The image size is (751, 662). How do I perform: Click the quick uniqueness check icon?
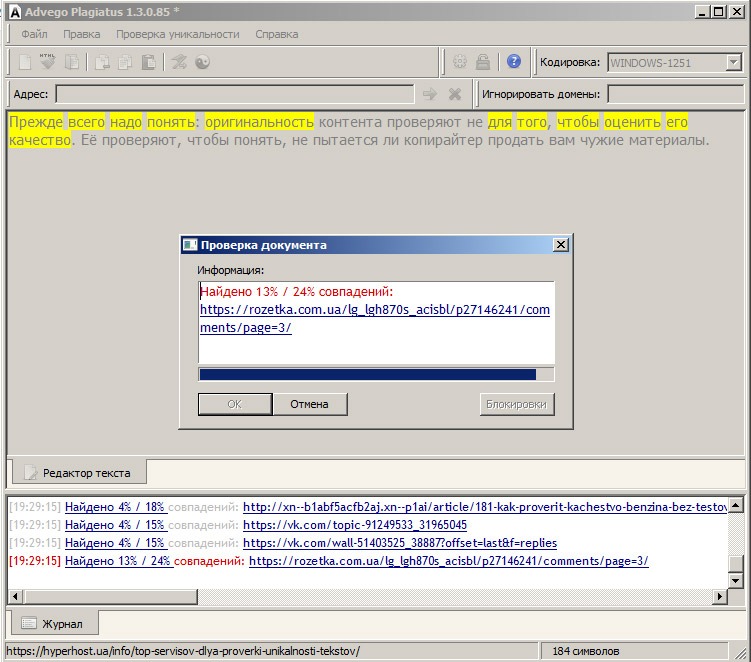[x=179, y=62]
